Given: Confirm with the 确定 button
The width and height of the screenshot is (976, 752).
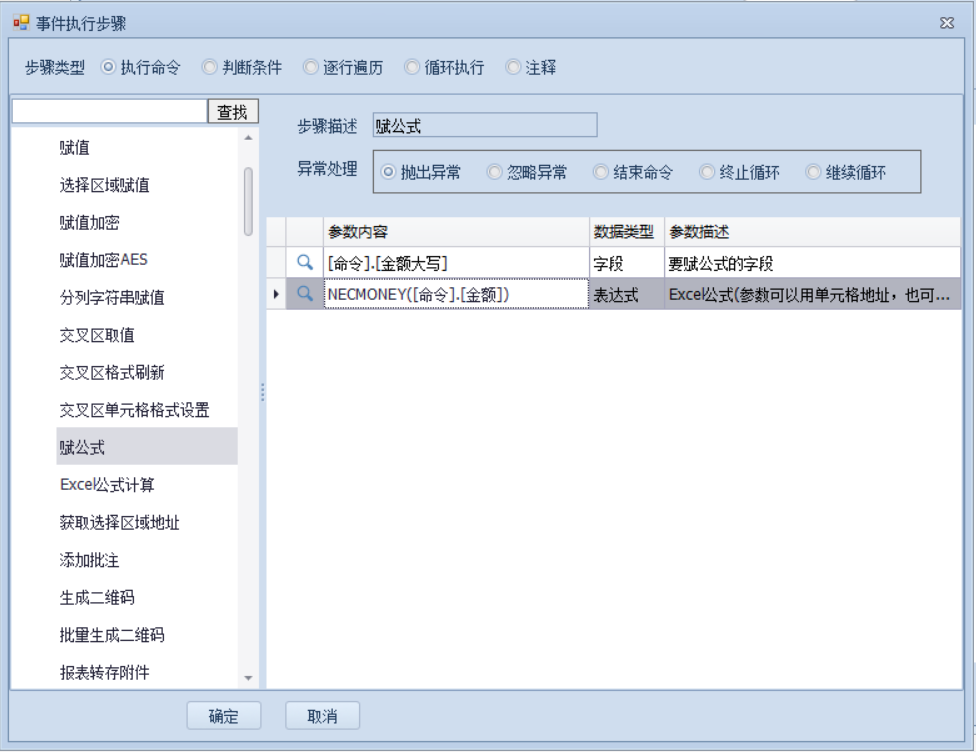Looking at the screenshot, I should [x=224, y=716].
